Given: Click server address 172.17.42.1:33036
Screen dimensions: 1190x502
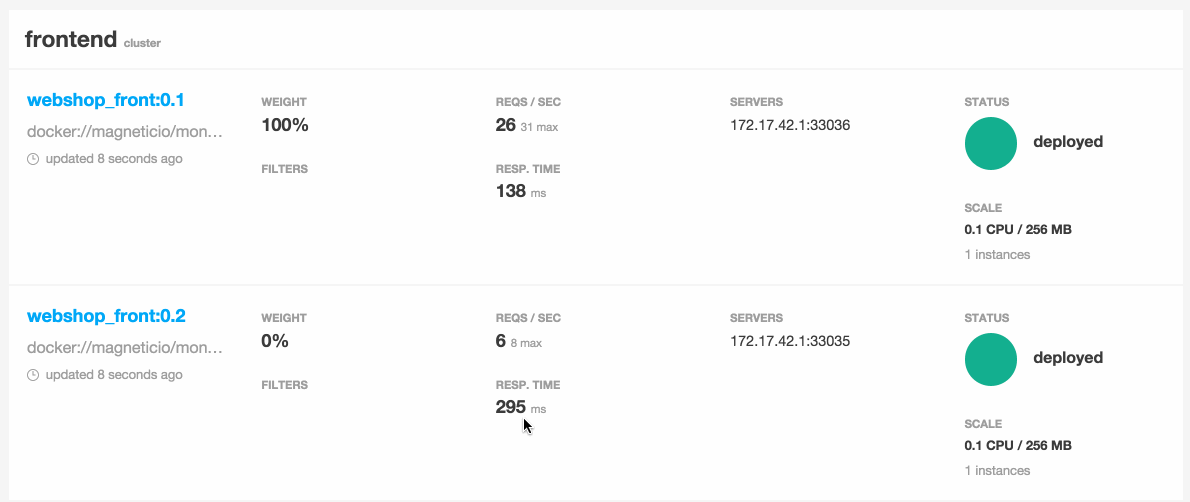Looking at the screenshot, I should tap(790, 125).
